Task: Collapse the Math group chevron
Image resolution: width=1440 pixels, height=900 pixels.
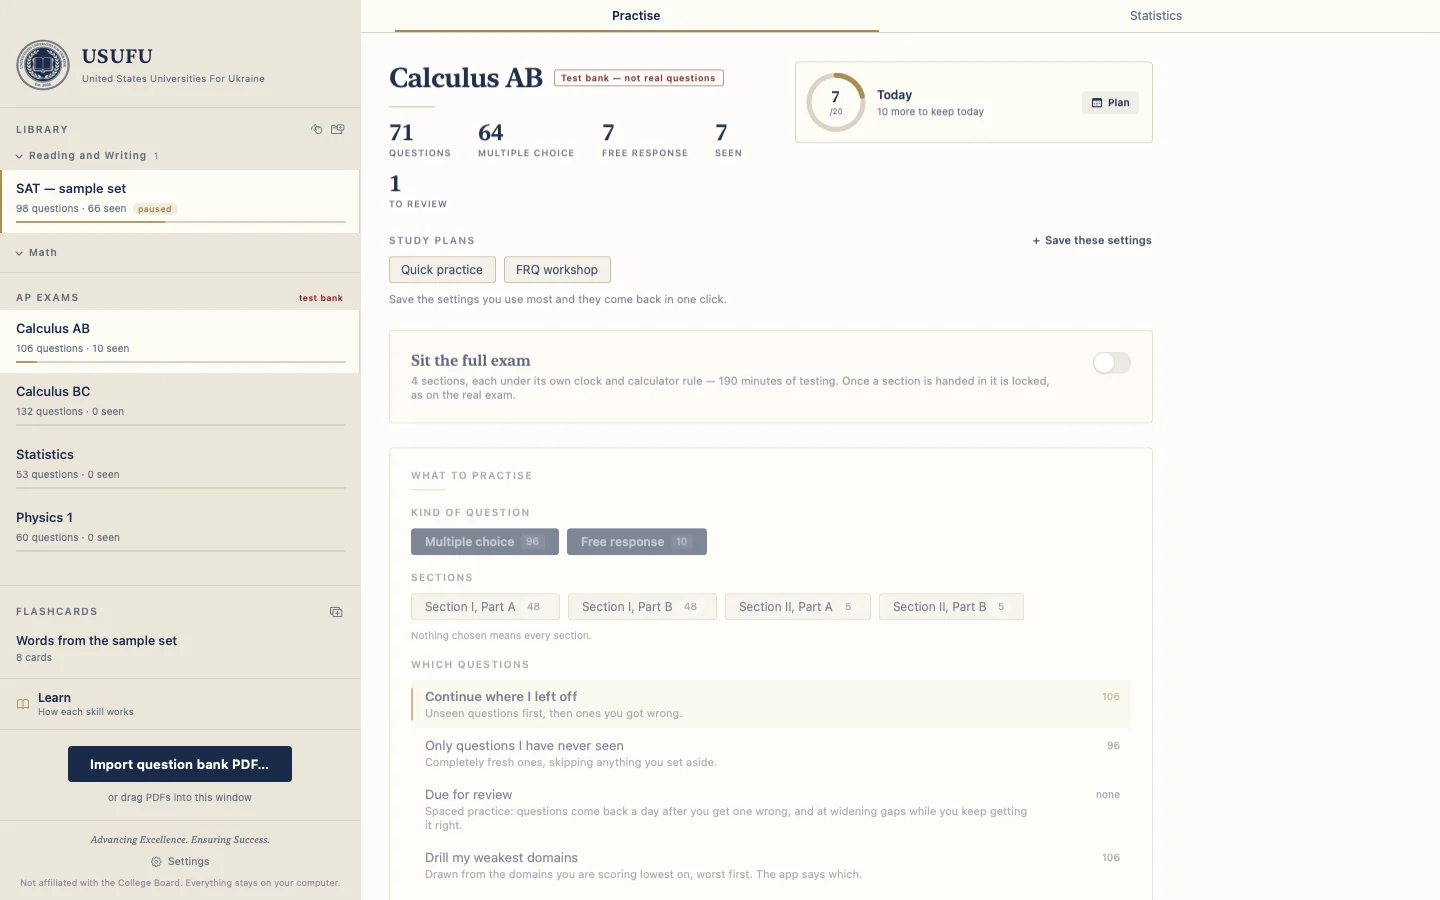Action: (19, 253)
